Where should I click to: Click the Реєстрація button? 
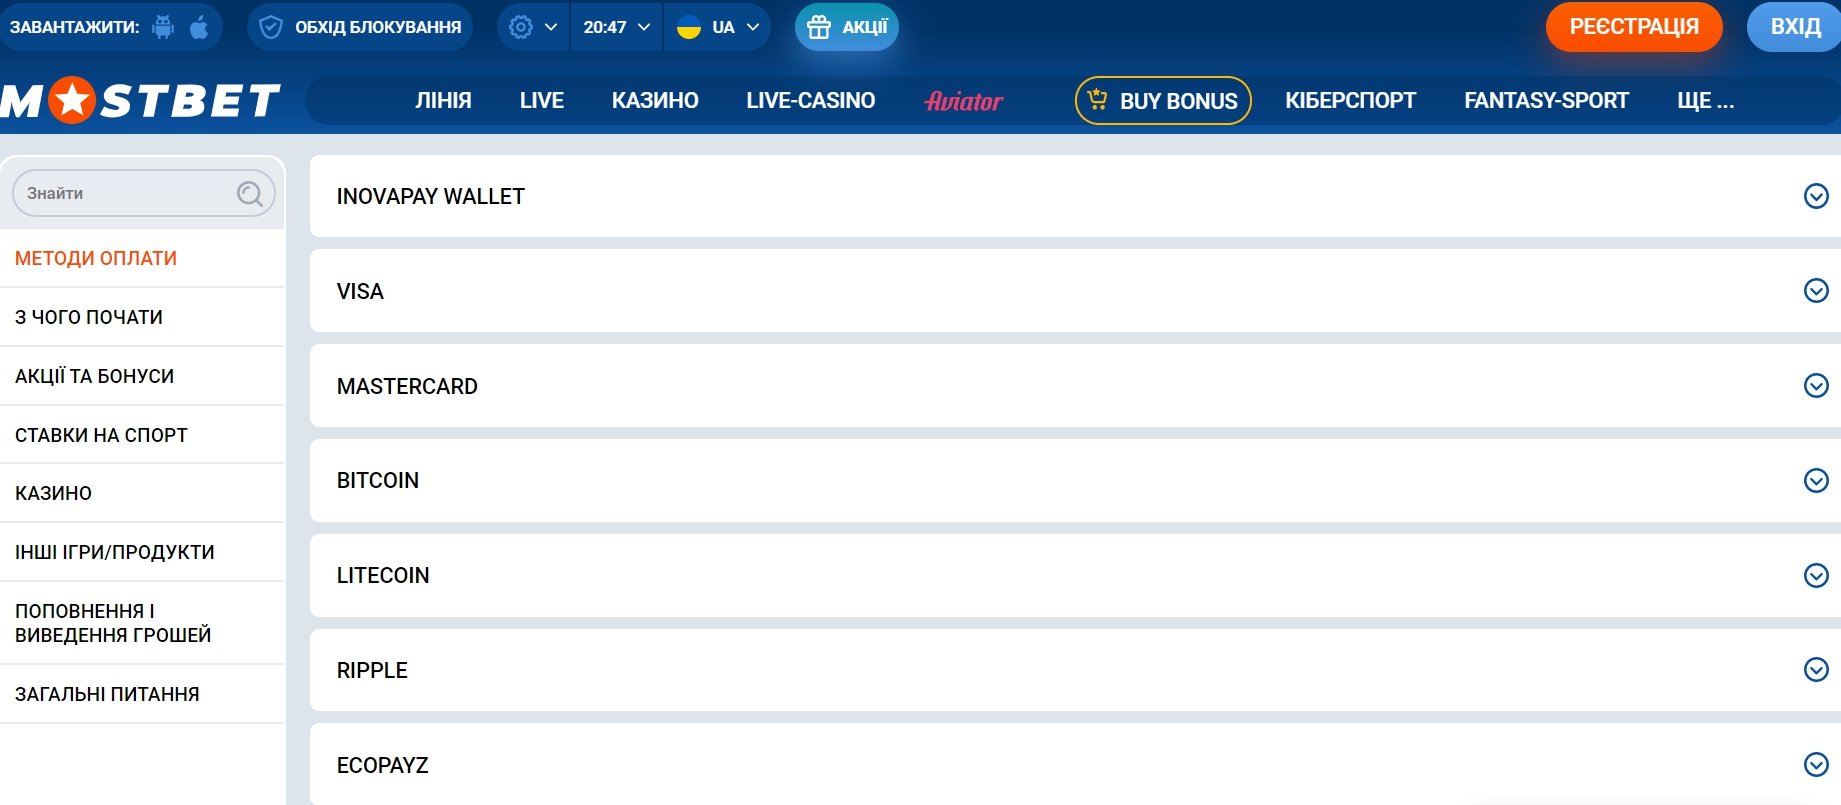click(x=1633, y=27)
